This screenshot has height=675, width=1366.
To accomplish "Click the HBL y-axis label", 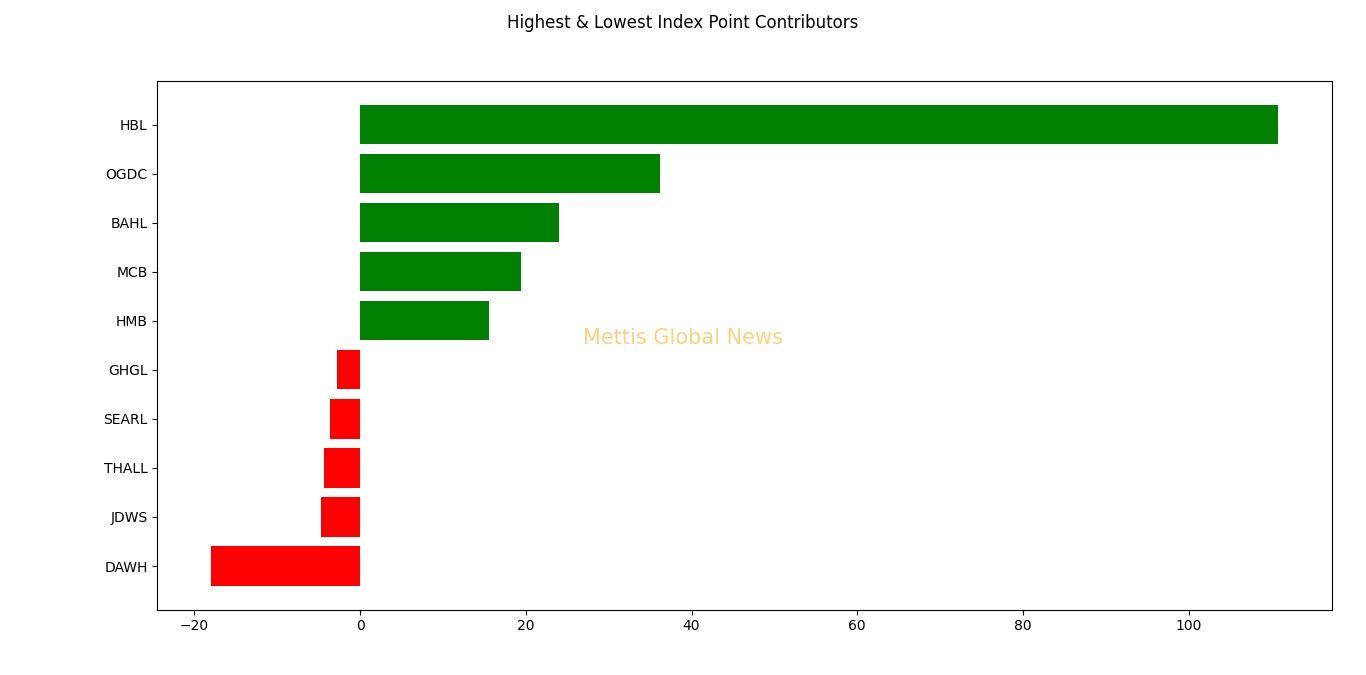I will 133,125.
